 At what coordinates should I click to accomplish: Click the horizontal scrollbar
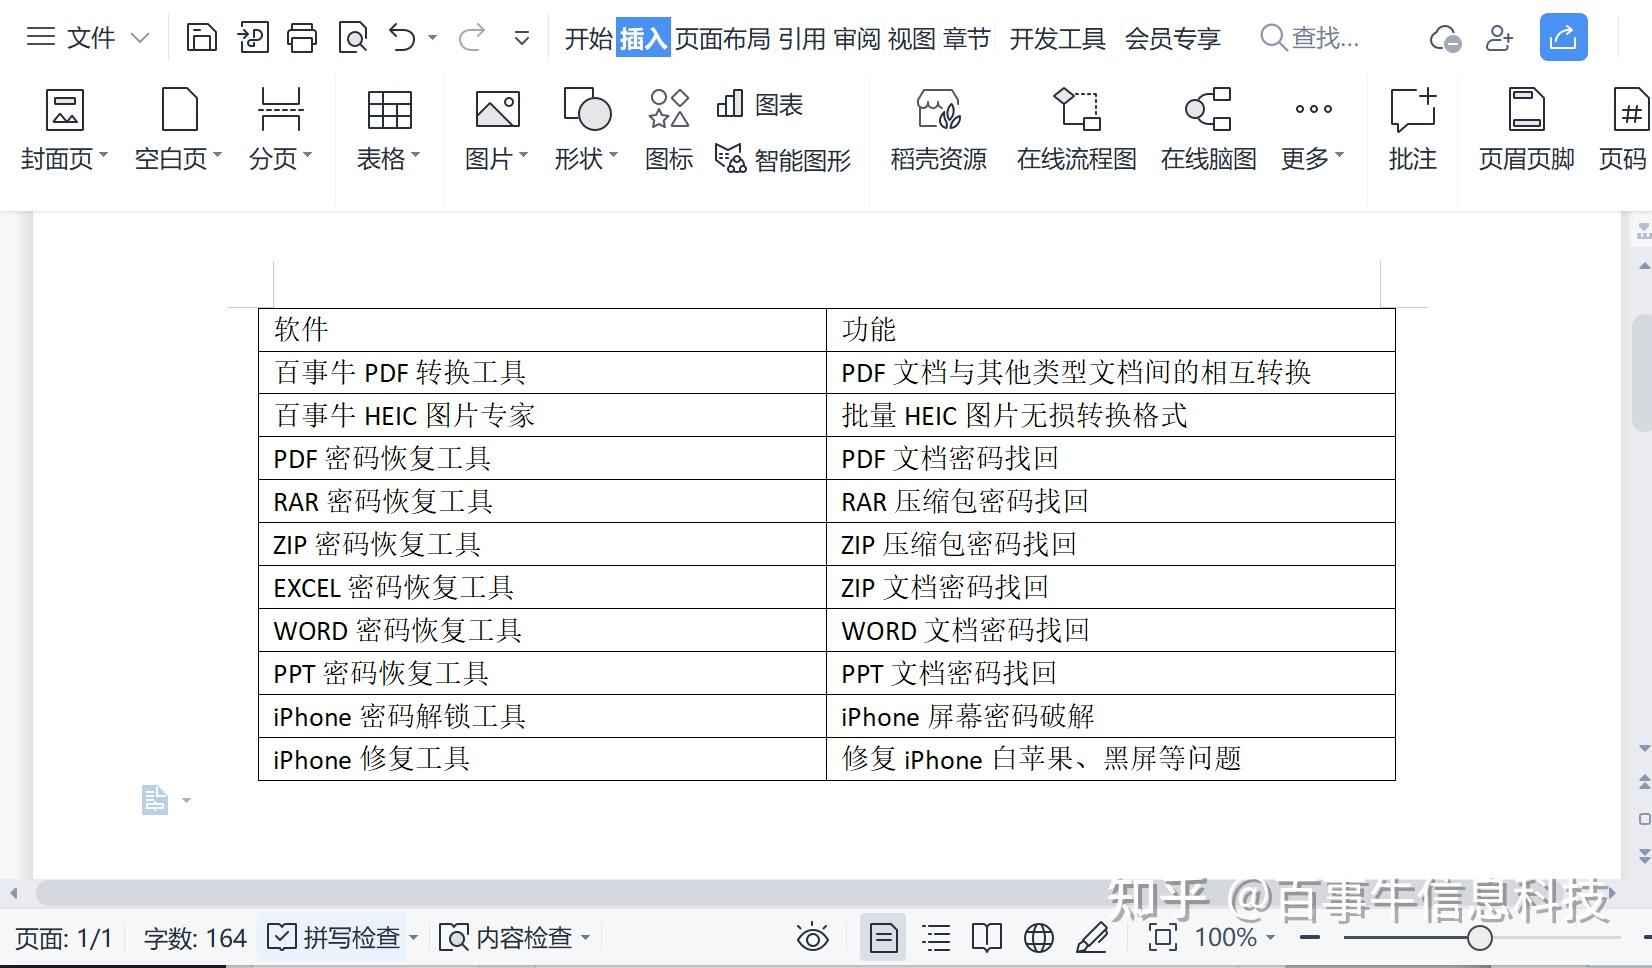pyautogui.click(x=826, y=892)
